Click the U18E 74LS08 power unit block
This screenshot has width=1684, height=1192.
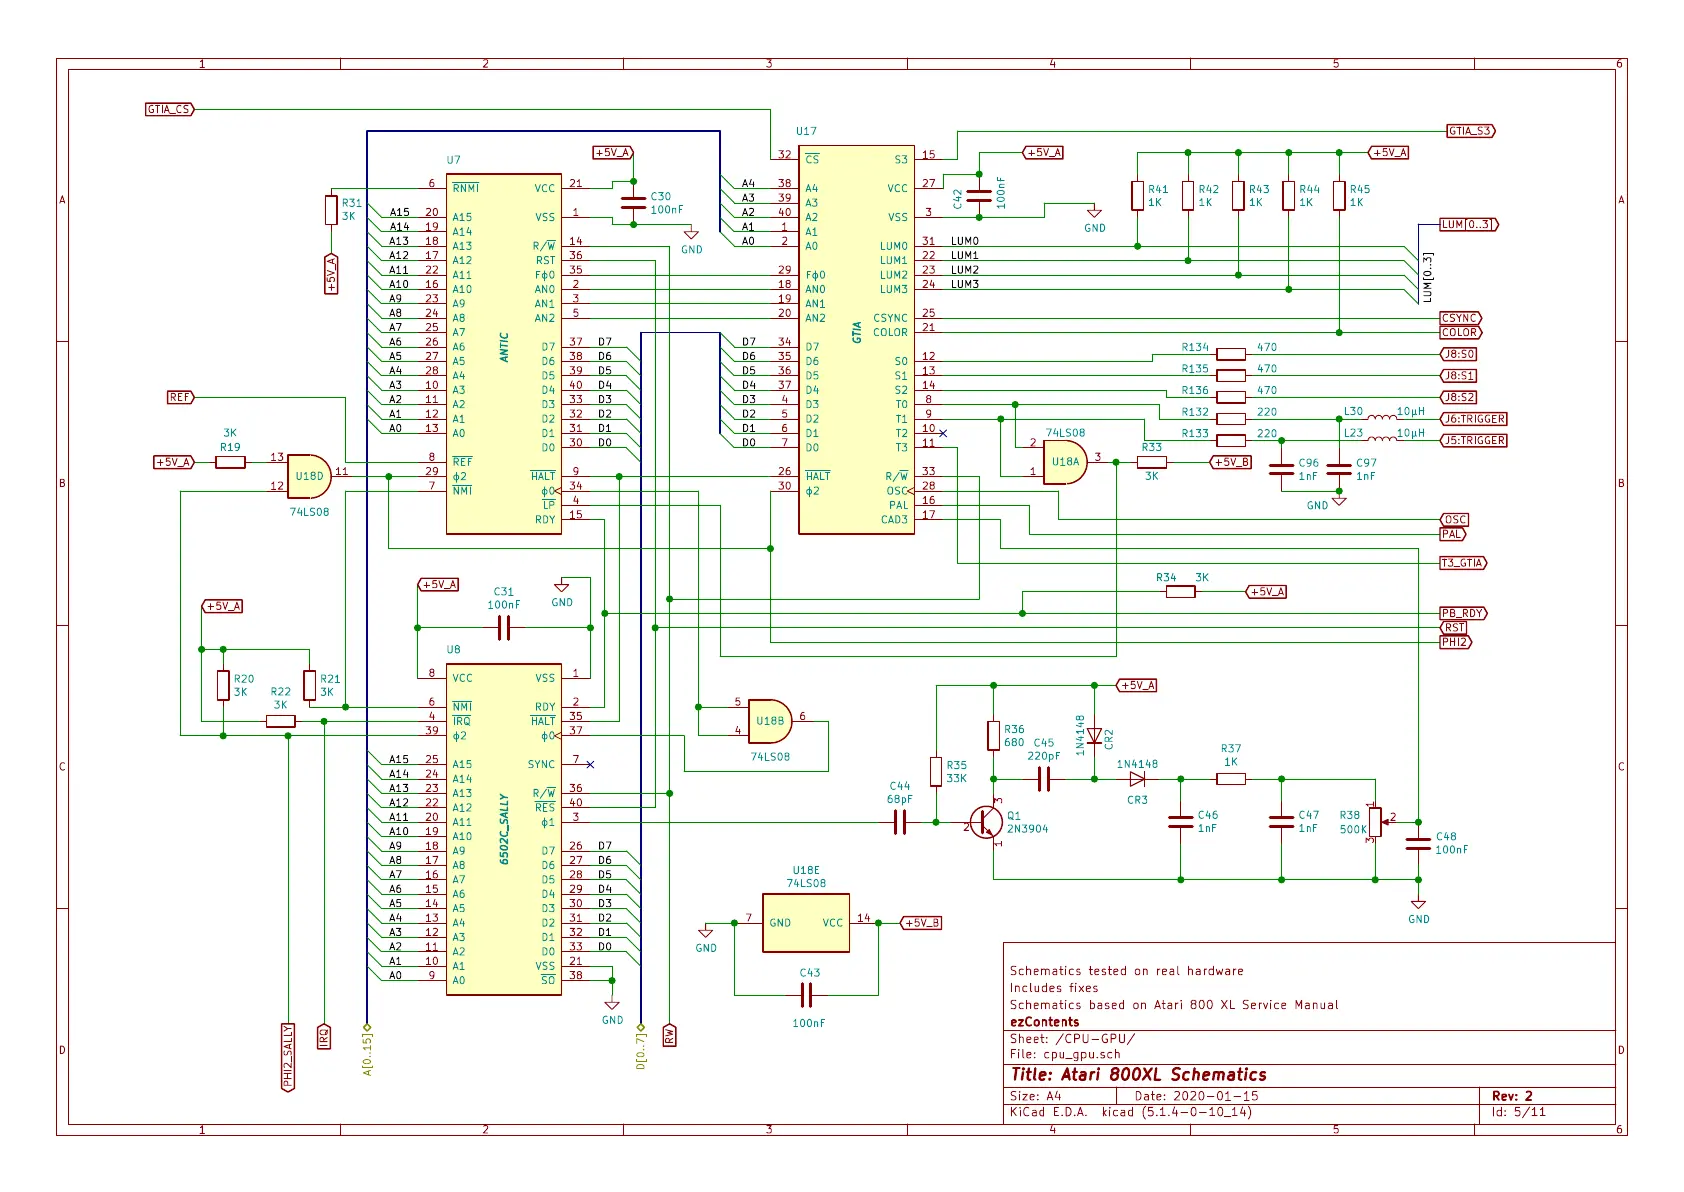coord(806,923)
